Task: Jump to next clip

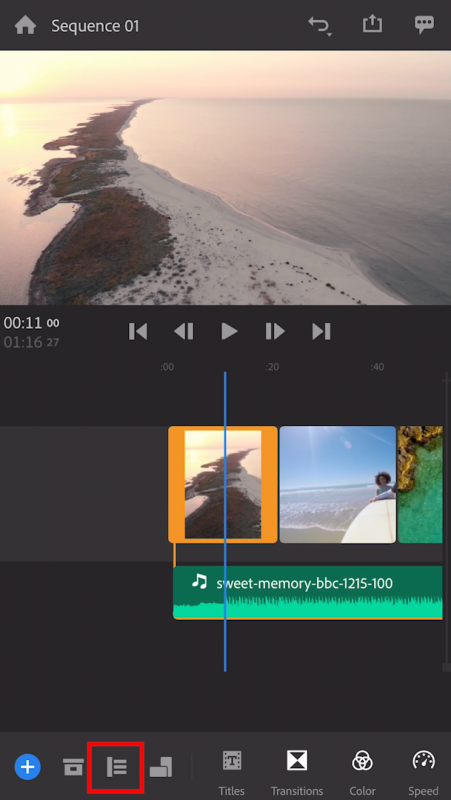Action: pos(321,332)
